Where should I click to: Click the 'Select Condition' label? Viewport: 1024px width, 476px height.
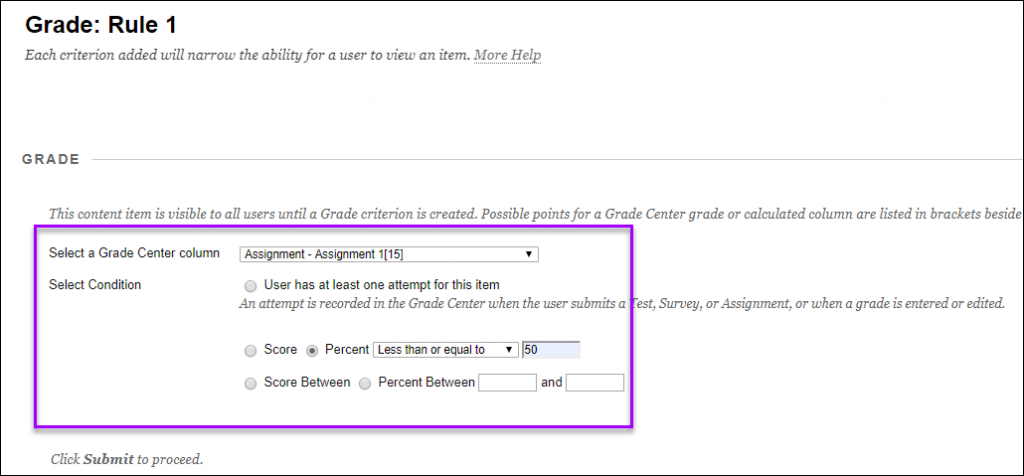(x=95, y=285)
